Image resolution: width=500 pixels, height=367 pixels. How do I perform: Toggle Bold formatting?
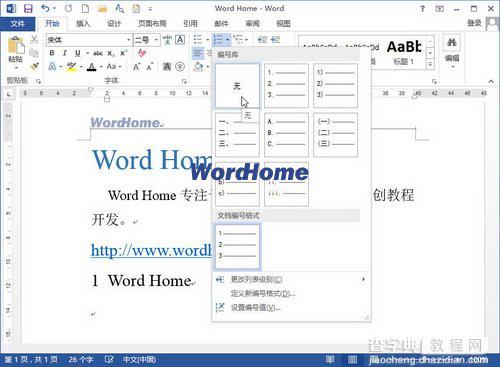(52, 53)
